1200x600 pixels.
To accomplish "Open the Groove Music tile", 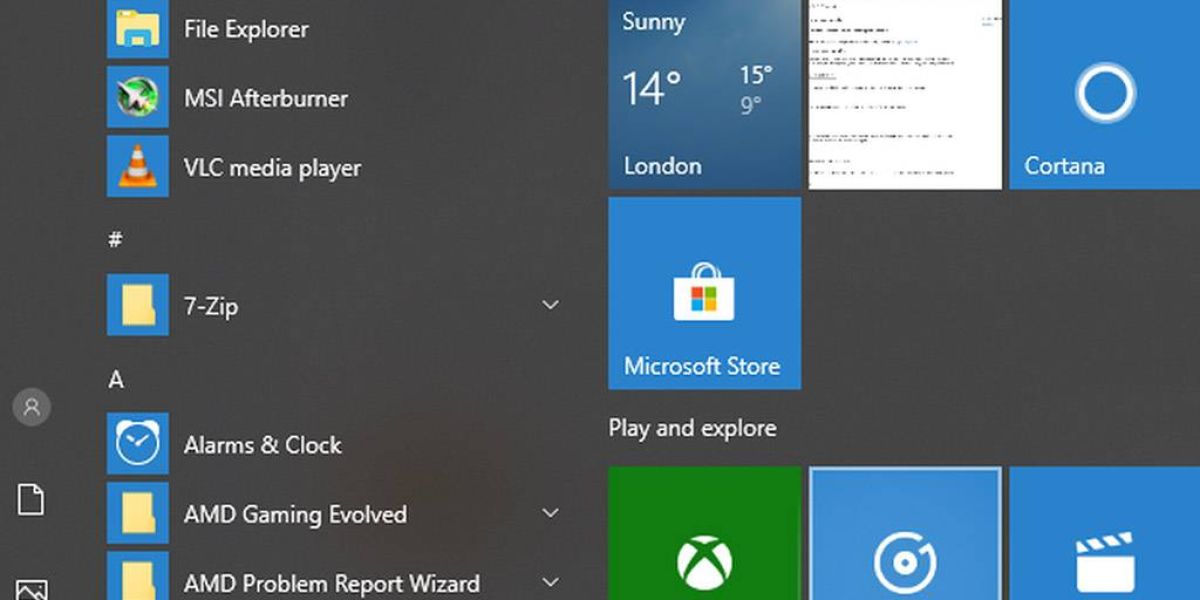I will coord(905,533).
